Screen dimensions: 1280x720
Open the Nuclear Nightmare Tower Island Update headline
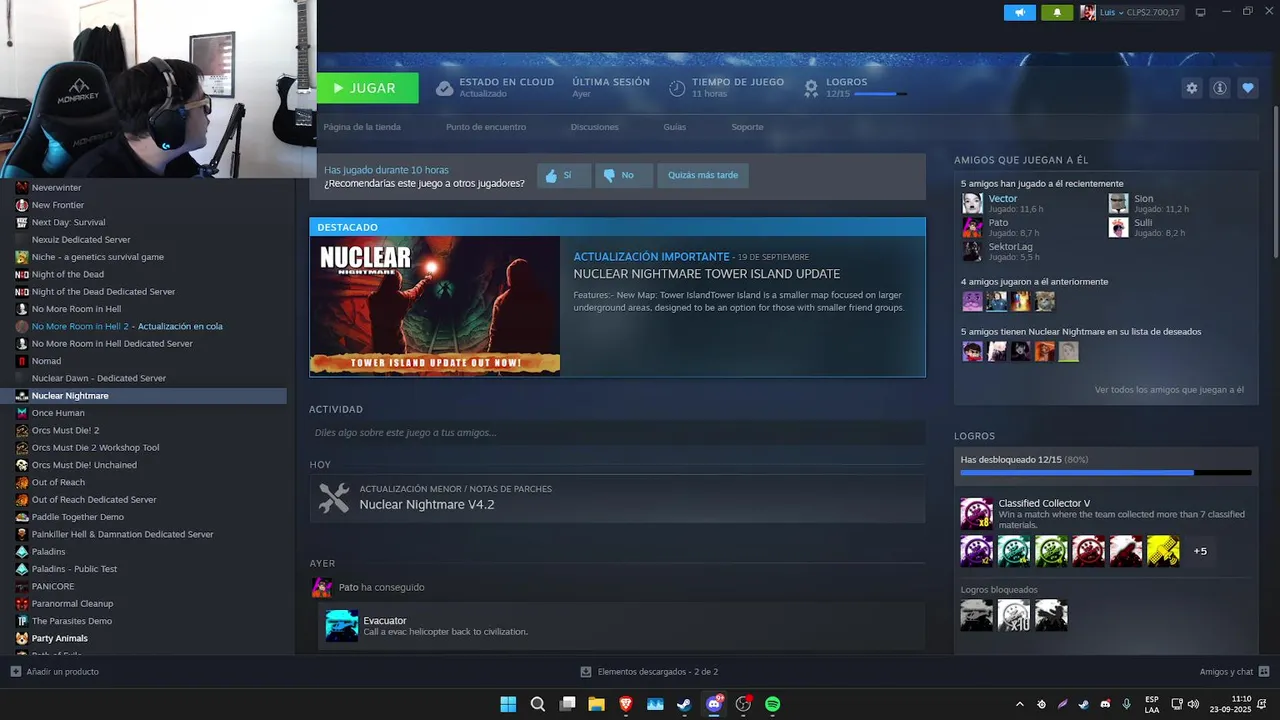pyautogui.click(x=706, y=274)
